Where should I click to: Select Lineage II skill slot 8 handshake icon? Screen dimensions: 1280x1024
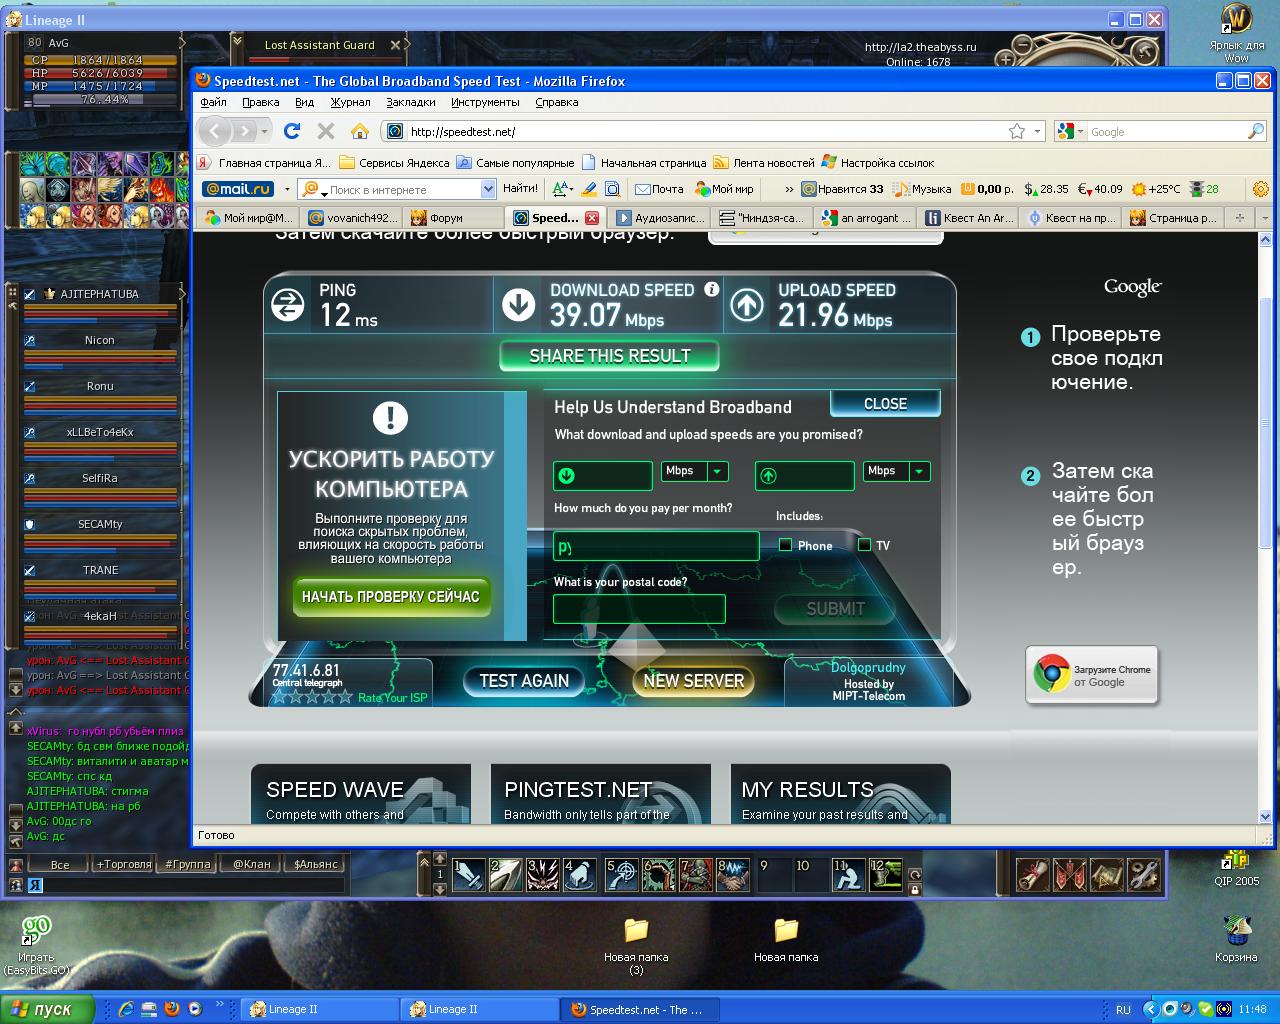coord(733,875)
